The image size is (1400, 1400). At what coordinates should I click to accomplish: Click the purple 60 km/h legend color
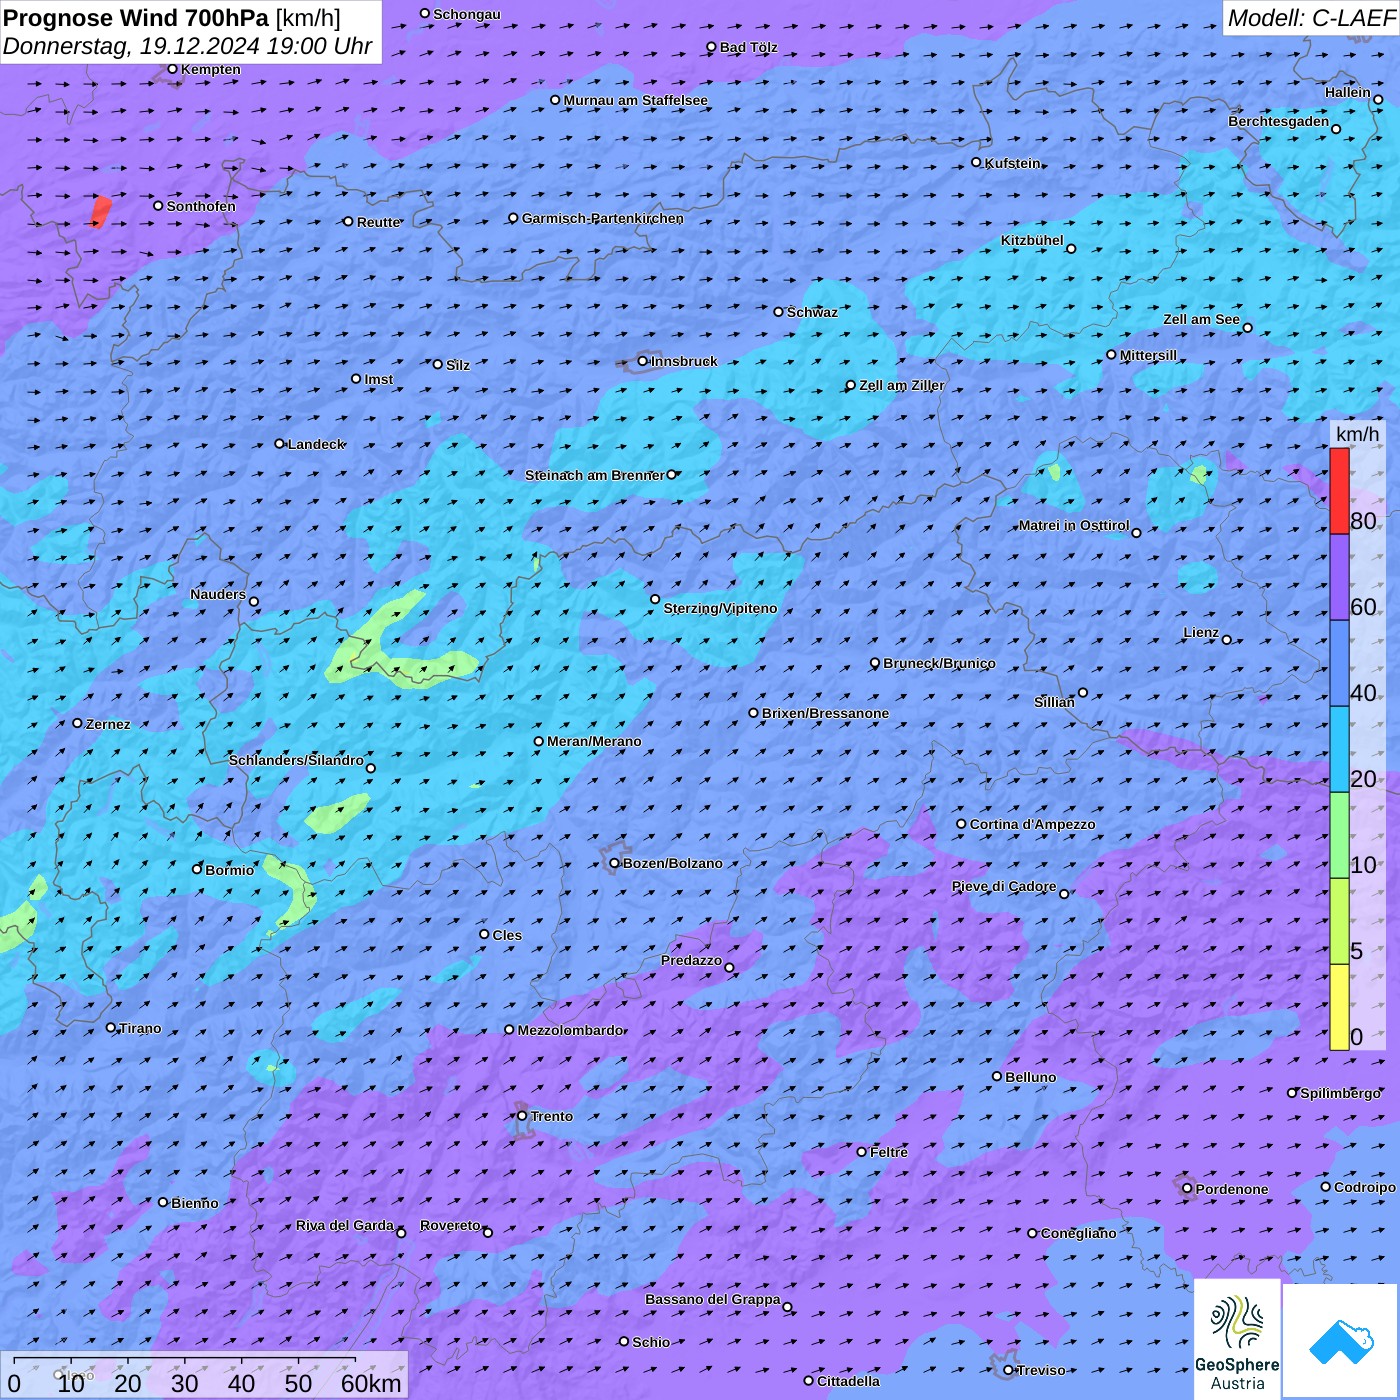[1339, 578]
